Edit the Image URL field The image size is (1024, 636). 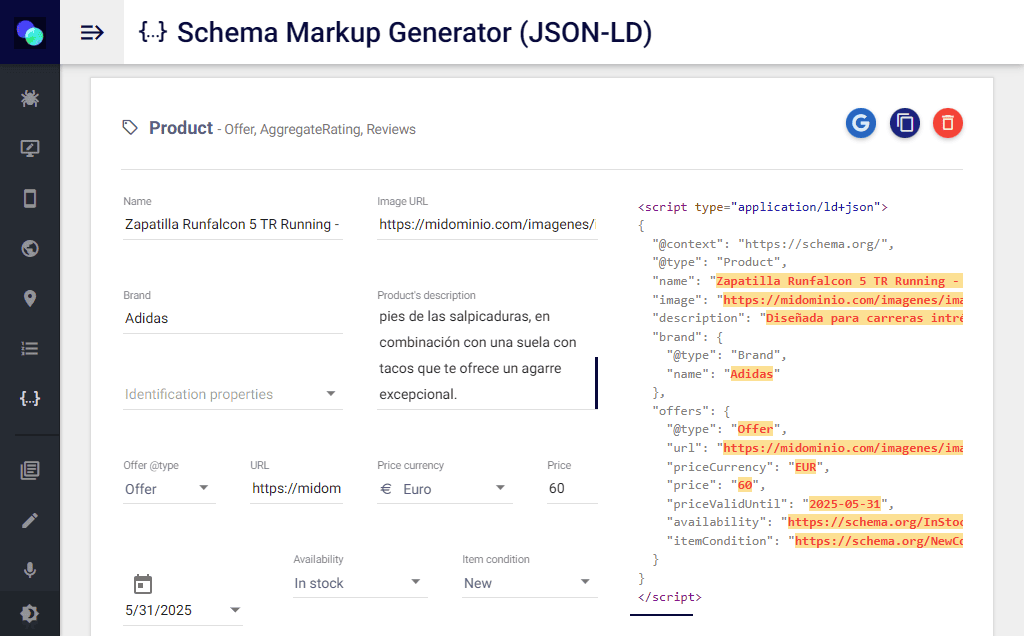[487, 224]
